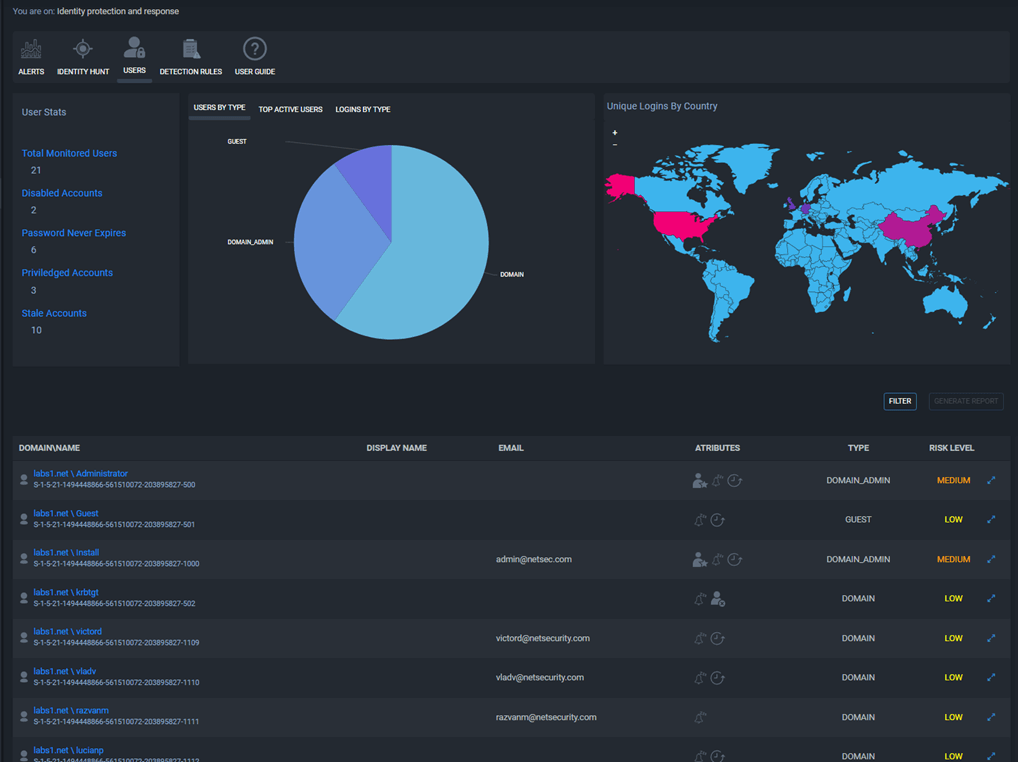The width and height of the screenshot is (1018, 762).
Task: Expand details for the Administrator row
Action: 991,481
